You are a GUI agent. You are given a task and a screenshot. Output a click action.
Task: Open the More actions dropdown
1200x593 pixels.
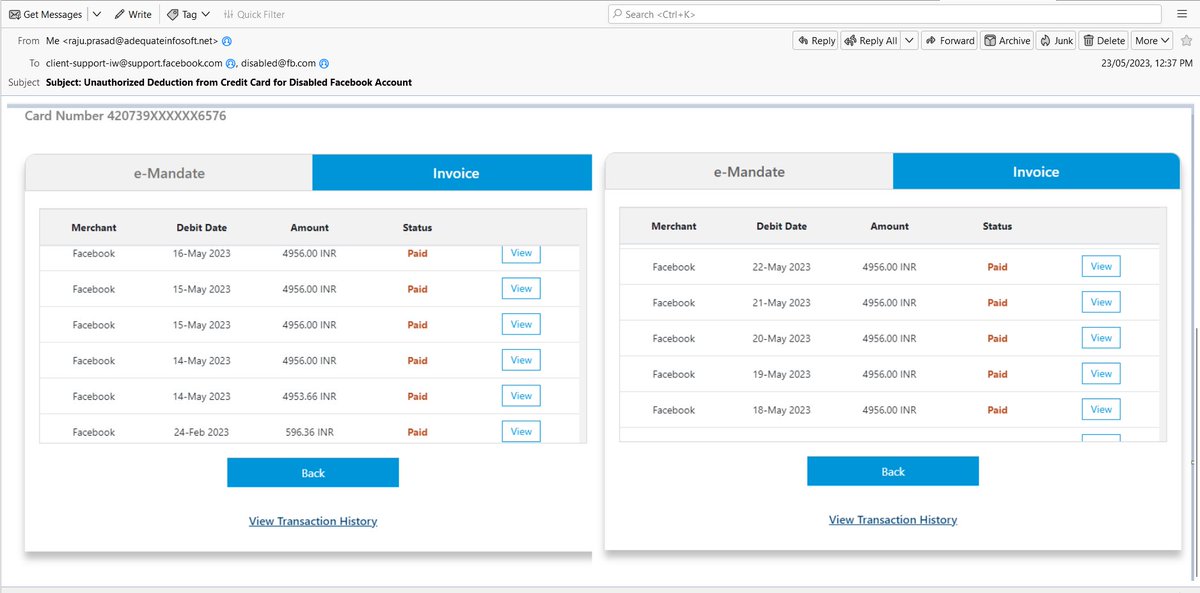click(1152, 41)
